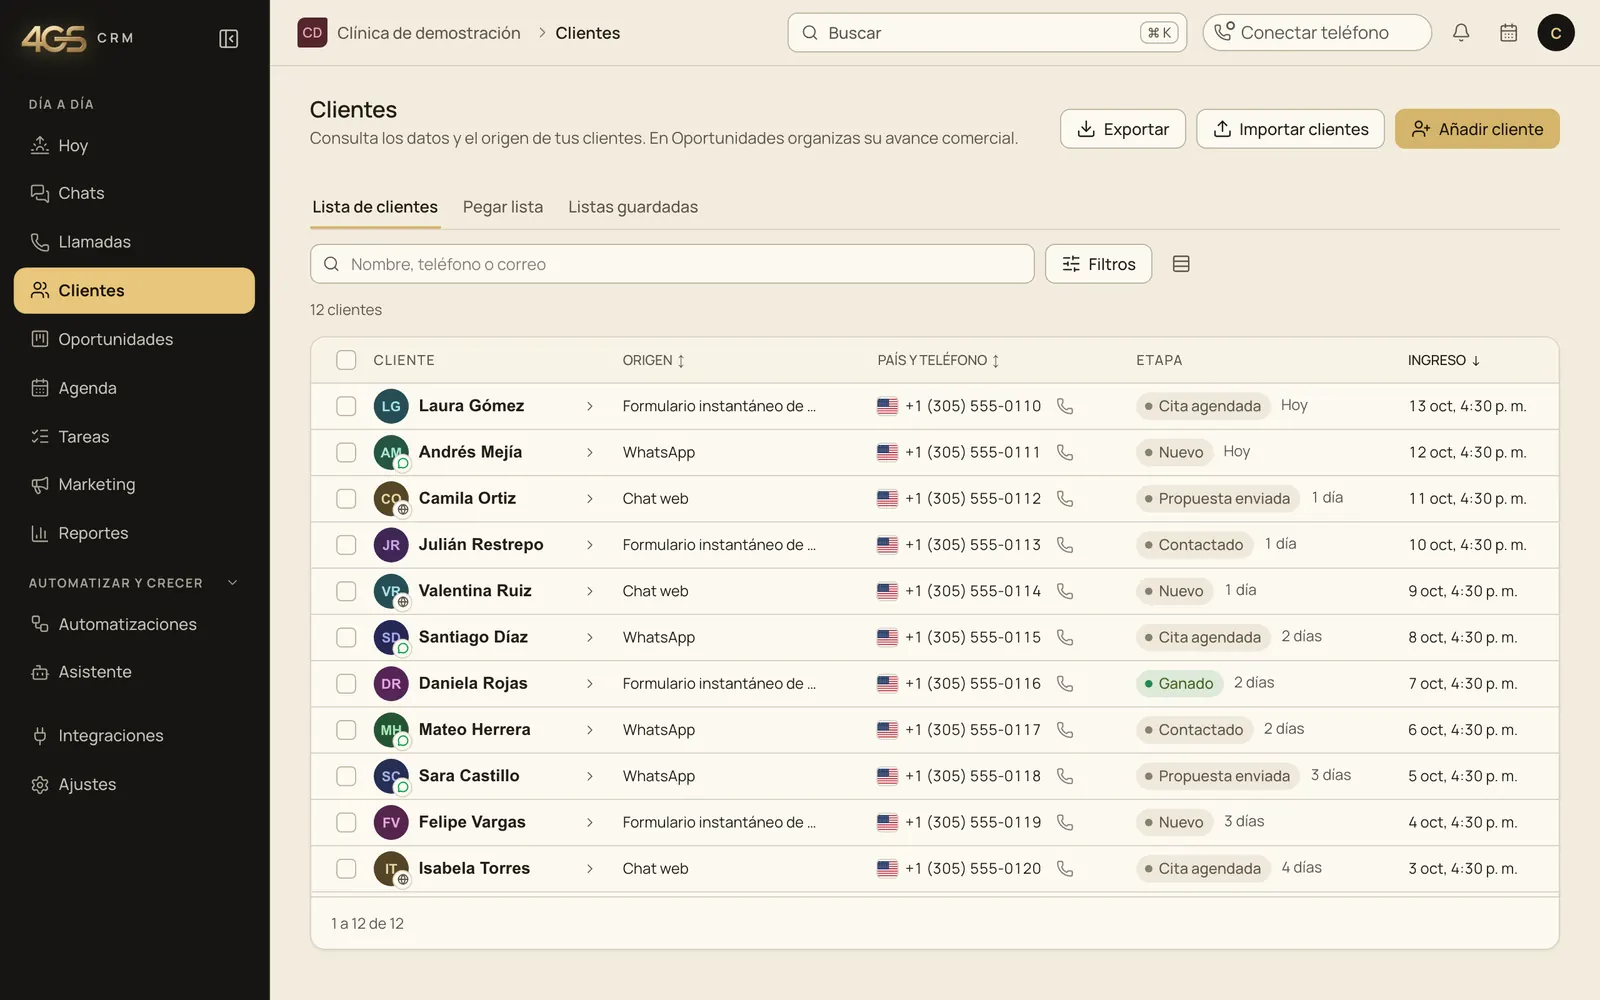Go to Oportunidades in sidebar

coord(134,339)
